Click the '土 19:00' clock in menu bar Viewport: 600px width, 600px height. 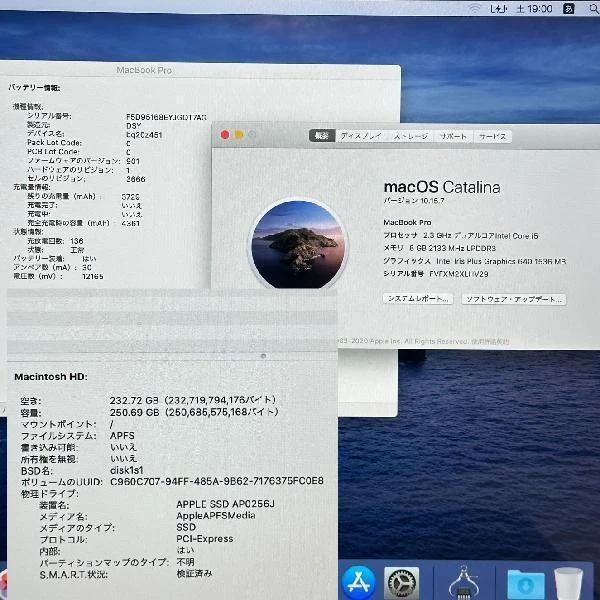(534, 9)
